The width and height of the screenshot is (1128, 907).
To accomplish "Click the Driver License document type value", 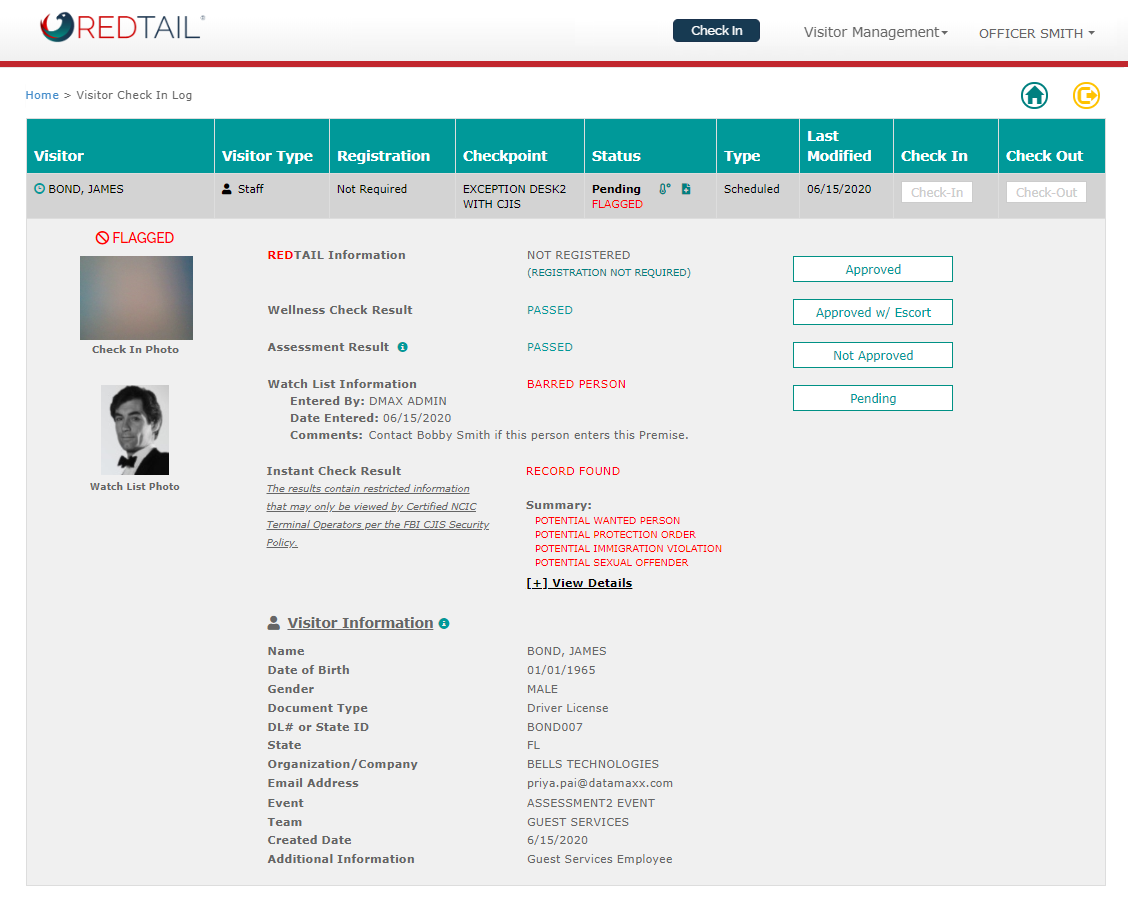I will pos(568,708).
